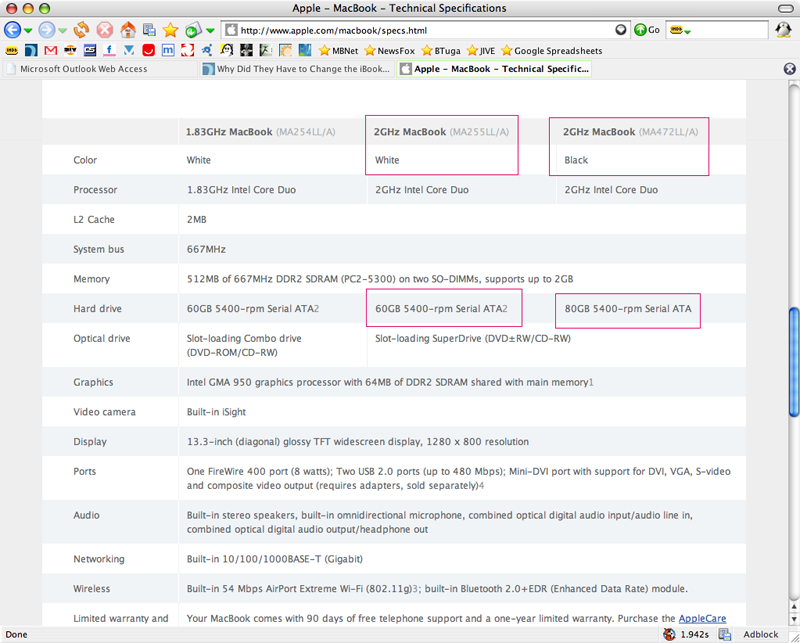Click the '667MHz' system bus value
The image size is (800, 643).
coord(206,250)
